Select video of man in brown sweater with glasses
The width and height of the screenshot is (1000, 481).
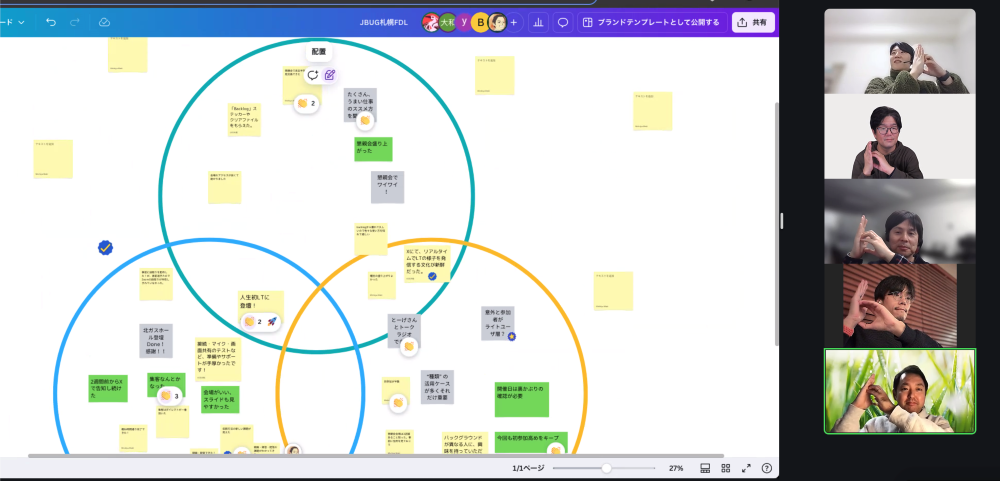point(900,137)
